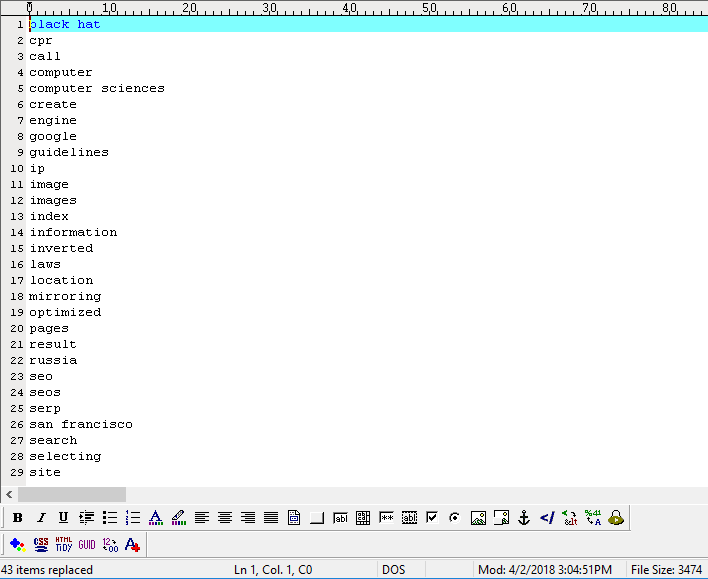Viewport: 708px width, 579px height.
Task: Click the word 'inverted' on line 15
Action: tap(61, 248)
